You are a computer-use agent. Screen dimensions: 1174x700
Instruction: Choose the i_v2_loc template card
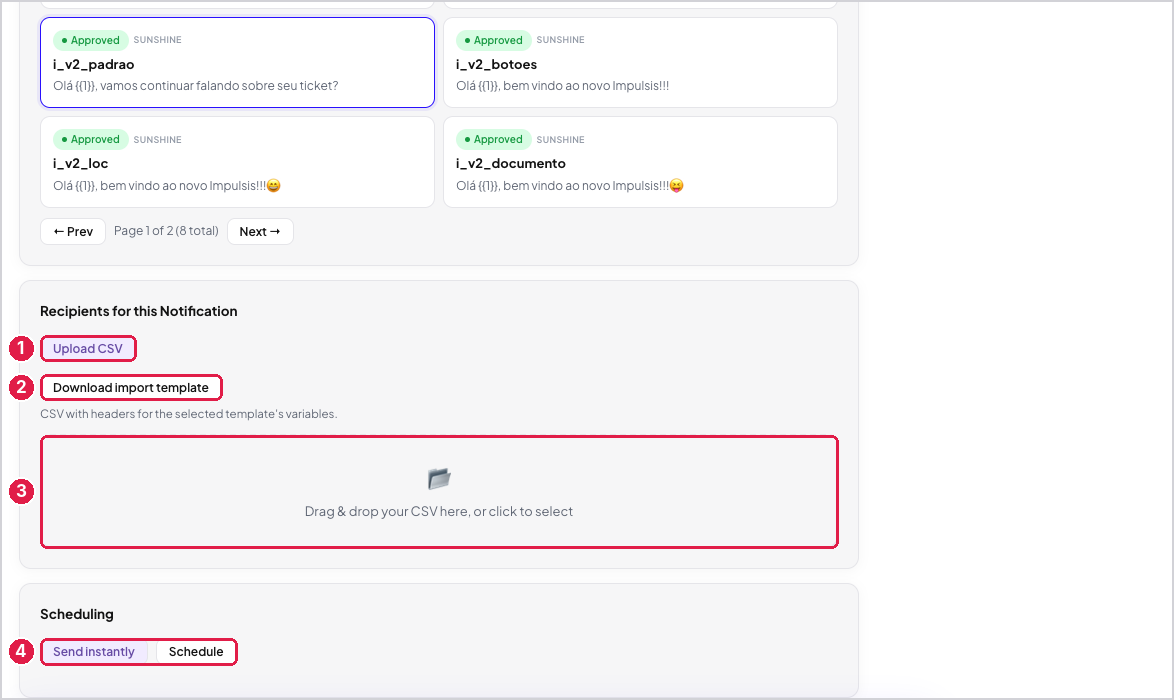237,162
